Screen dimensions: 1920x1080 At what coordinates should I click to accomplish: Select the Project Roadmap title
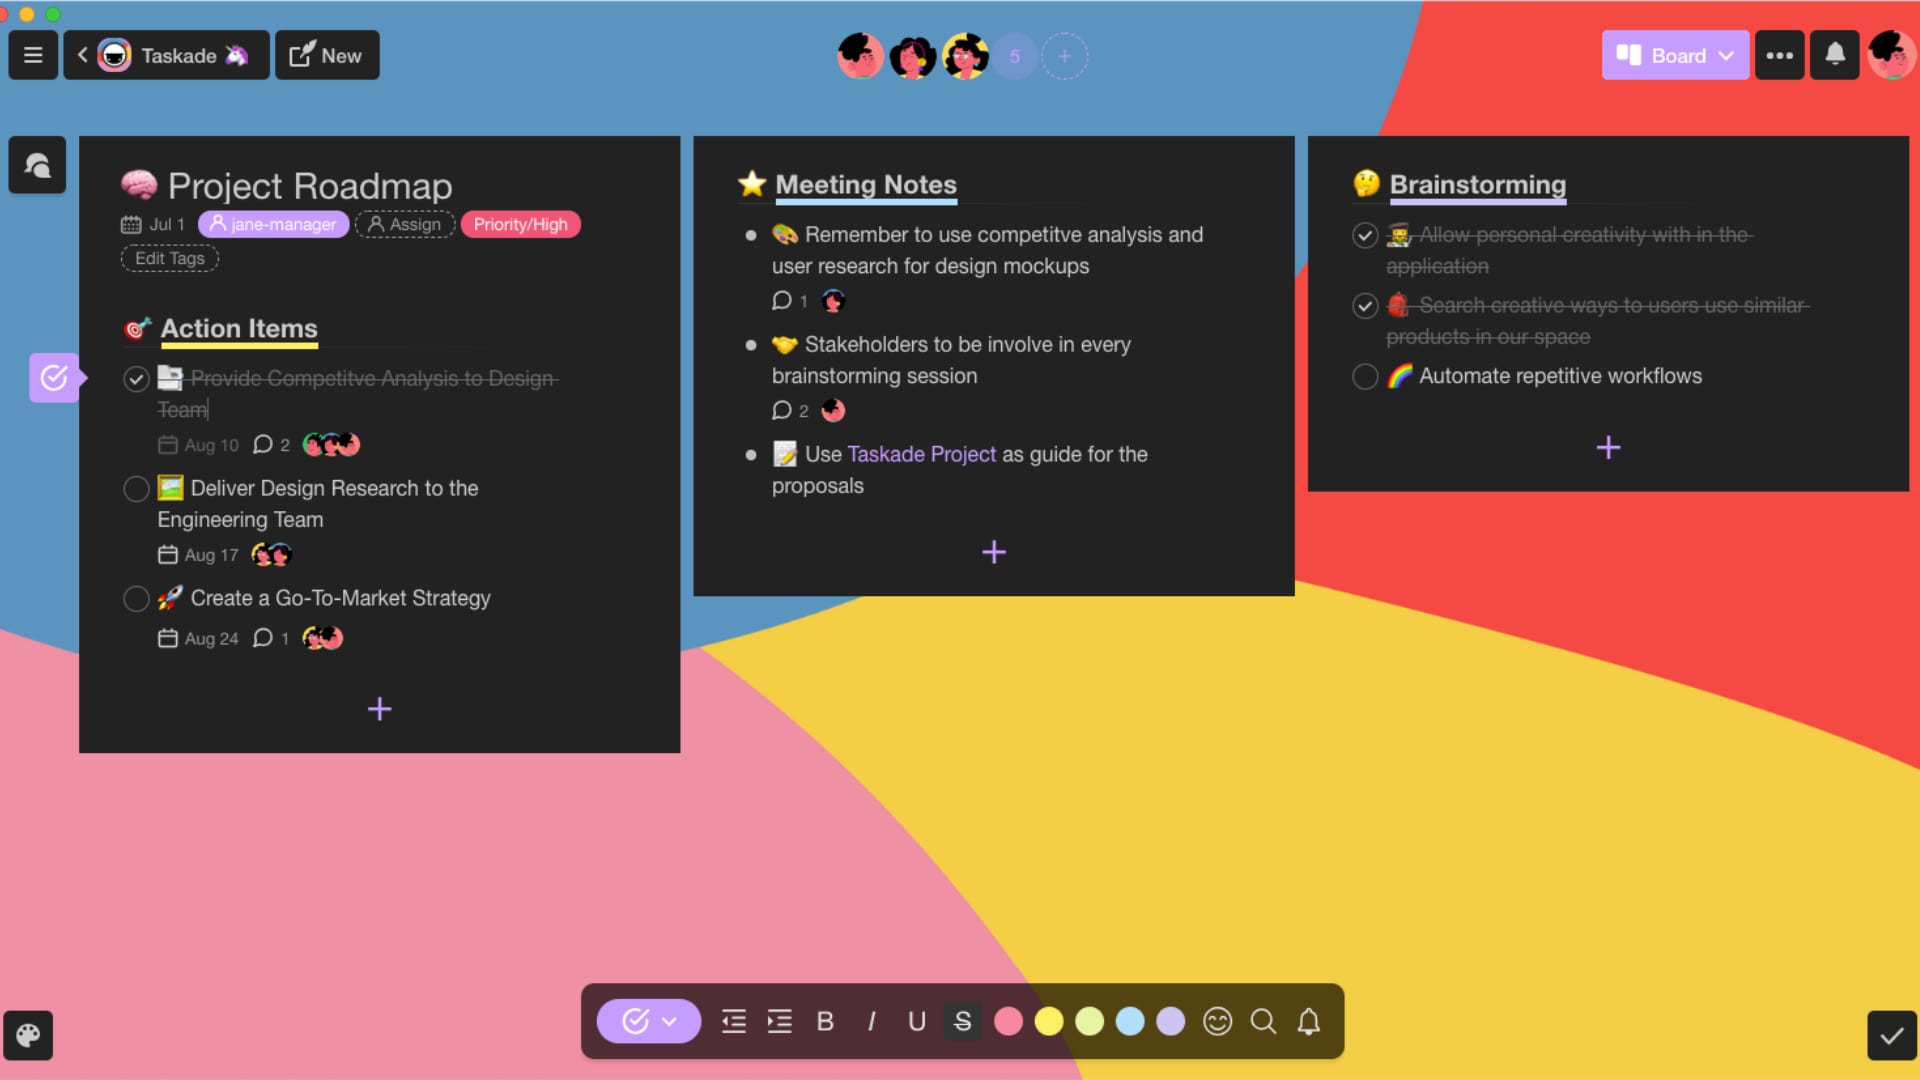click(310, 186)
